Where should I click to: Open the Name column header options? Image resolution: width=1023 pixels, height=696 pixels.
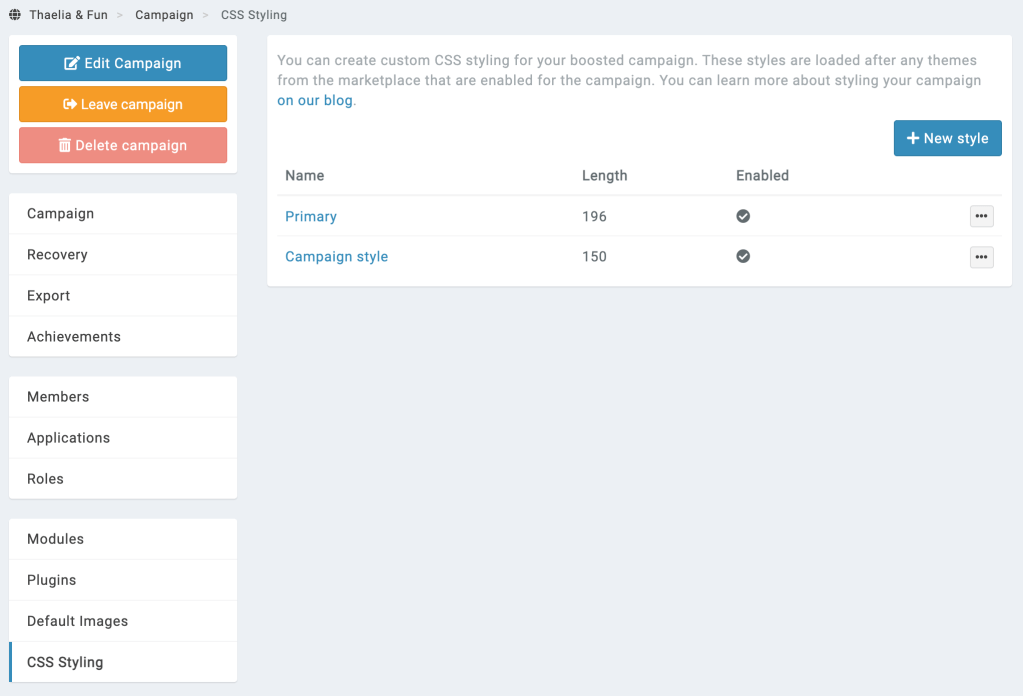pyautogui.click(x=304, y=175)
